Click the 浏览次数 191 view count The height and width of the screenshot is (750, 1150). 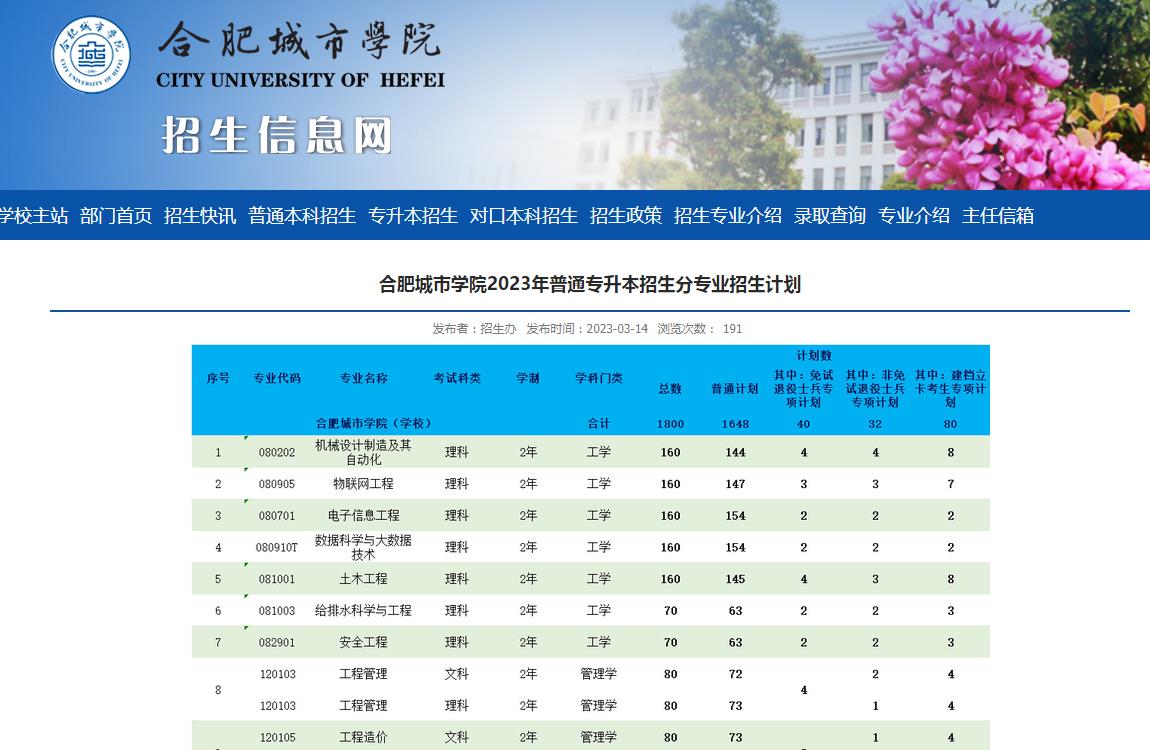pyautogui.click(x=700, y=328)
